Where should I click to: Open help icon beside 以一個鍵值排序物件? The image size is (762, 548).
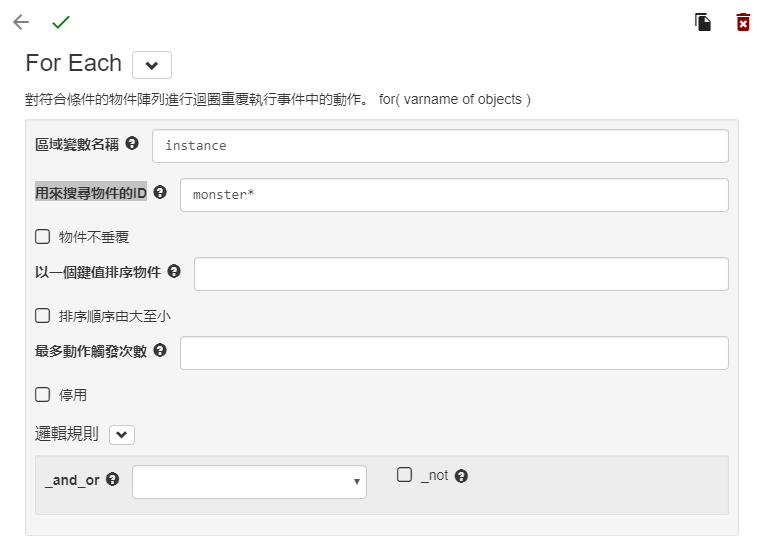[x=174, y=271]
